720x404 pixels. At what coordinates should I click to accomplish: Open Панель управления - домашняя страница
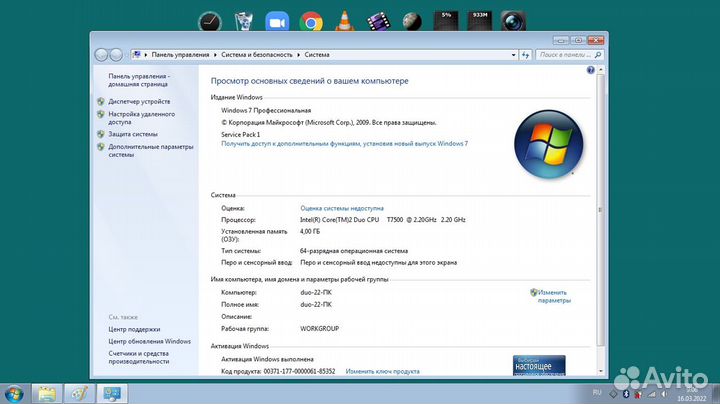139,80
